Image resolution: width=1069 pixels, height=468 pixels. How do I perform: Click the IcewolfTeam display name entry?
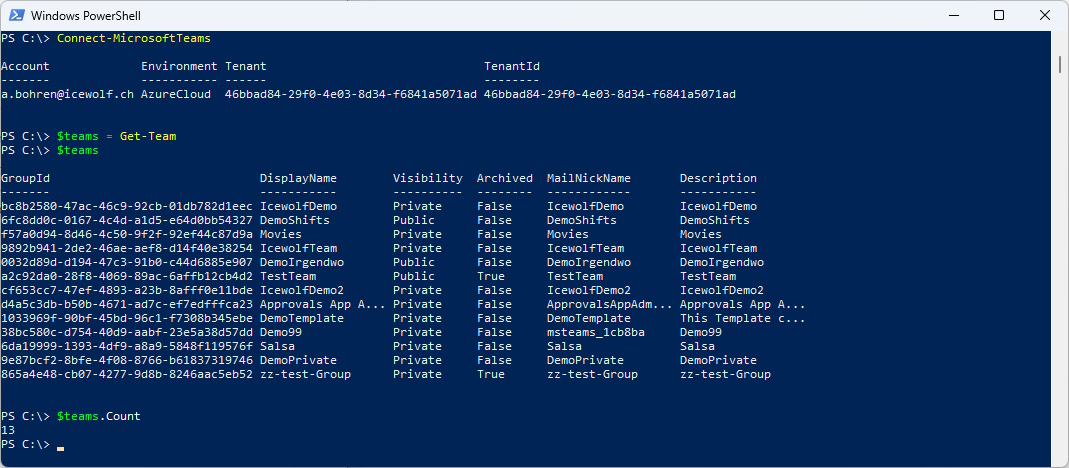click(x=298, y=248)
